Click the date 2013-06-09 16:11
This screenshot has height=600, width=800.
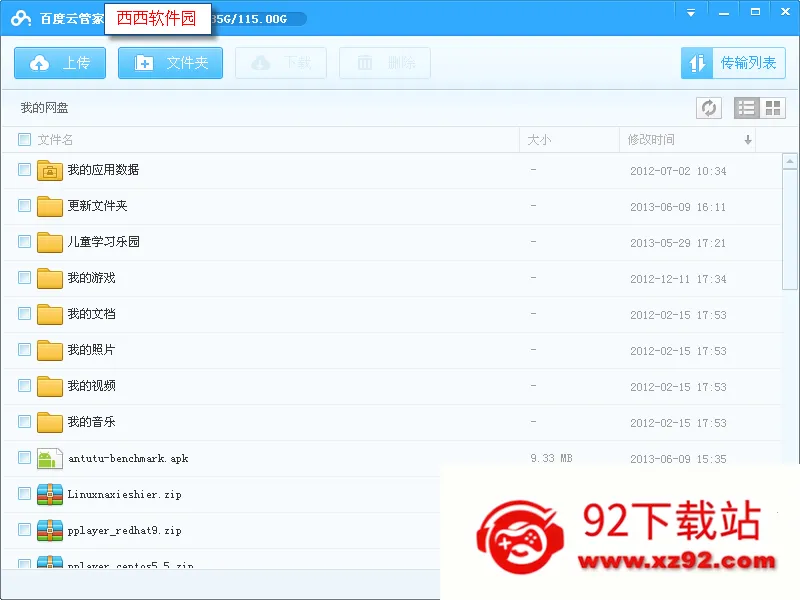(678, 207)
